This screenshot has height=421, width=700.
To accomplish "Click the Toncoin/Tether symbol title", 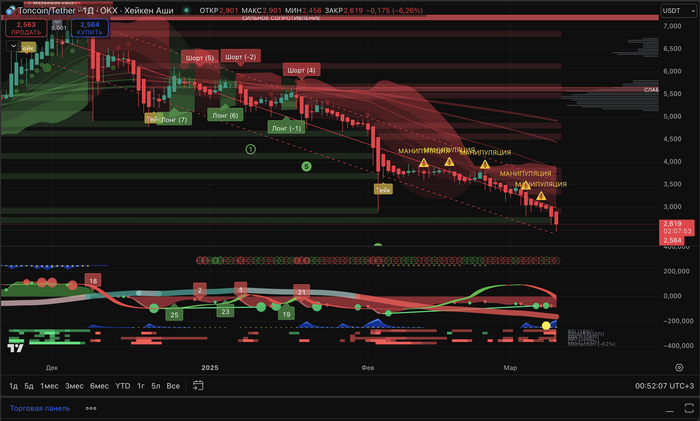I will 46,10.
